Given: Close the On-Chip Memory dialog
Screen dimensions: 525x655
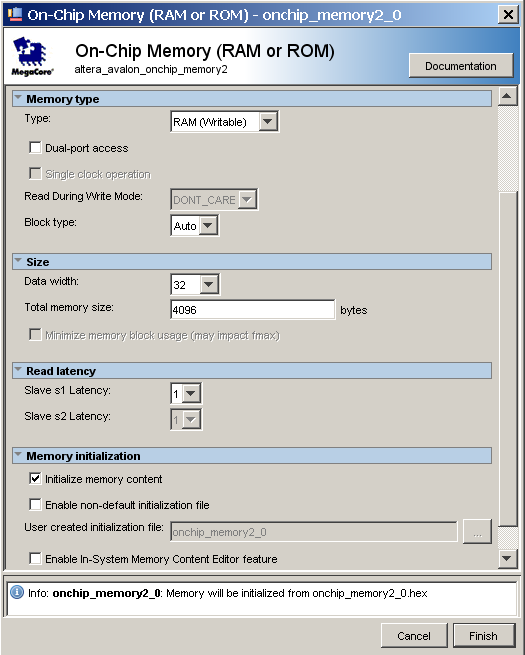Looking at the screenshot, I should pos(508,15).
